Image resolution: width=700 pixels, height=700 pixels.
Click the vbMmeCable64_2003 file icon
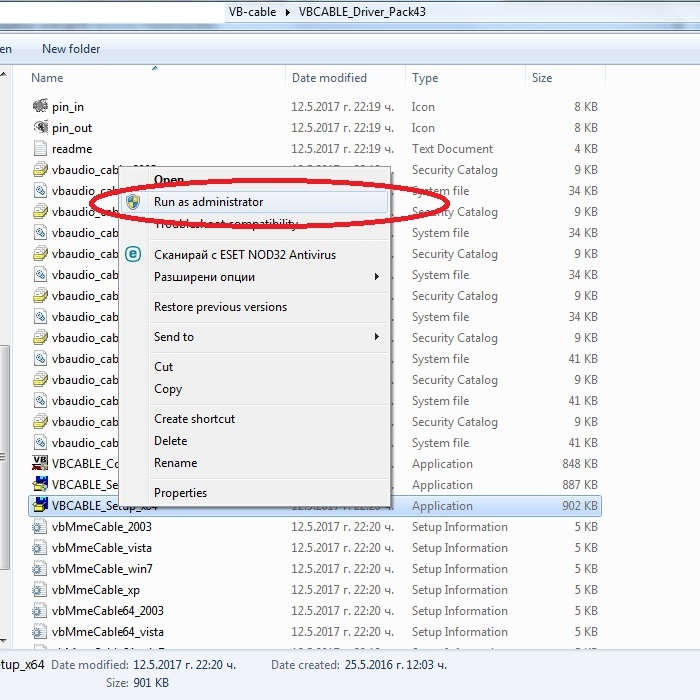pos(39,610)
